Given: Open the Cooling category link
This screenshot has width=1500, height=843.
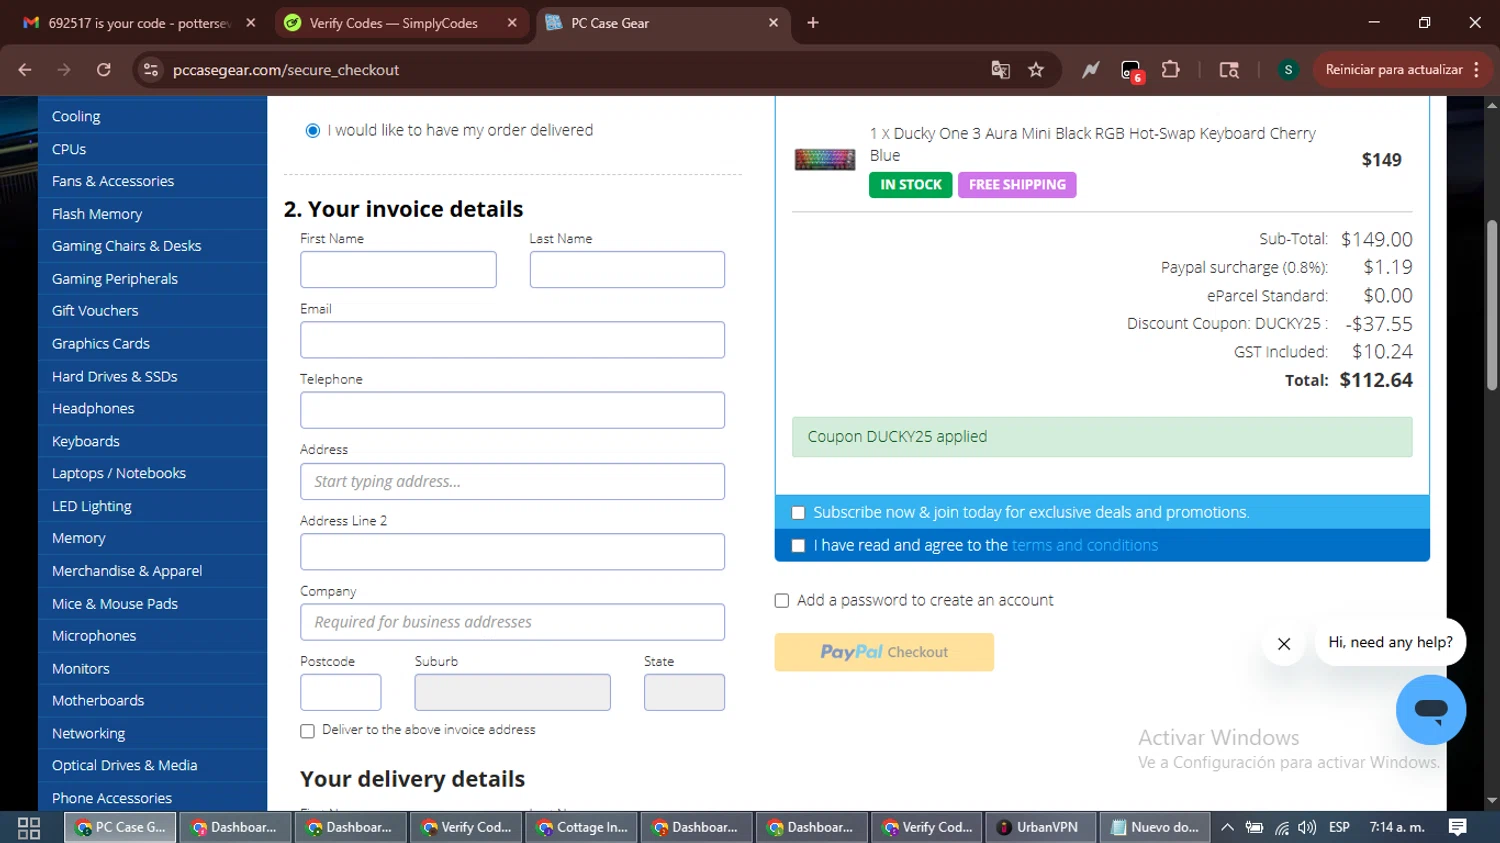Looking at the screenshot, I should tap(76, 116).
